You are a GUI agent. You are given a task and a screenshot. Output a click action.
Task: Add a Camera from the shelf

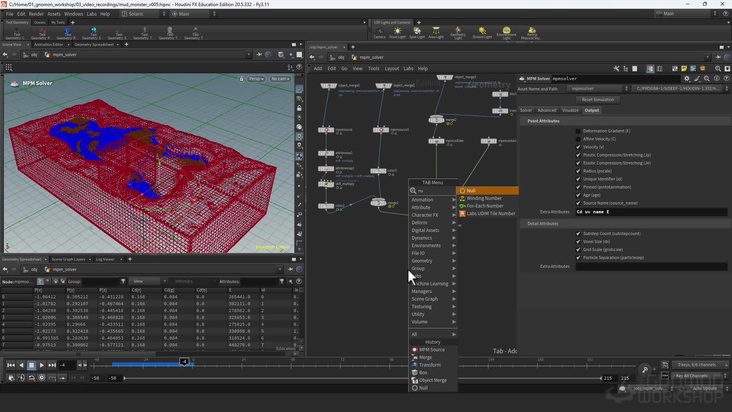click(379, 32)
